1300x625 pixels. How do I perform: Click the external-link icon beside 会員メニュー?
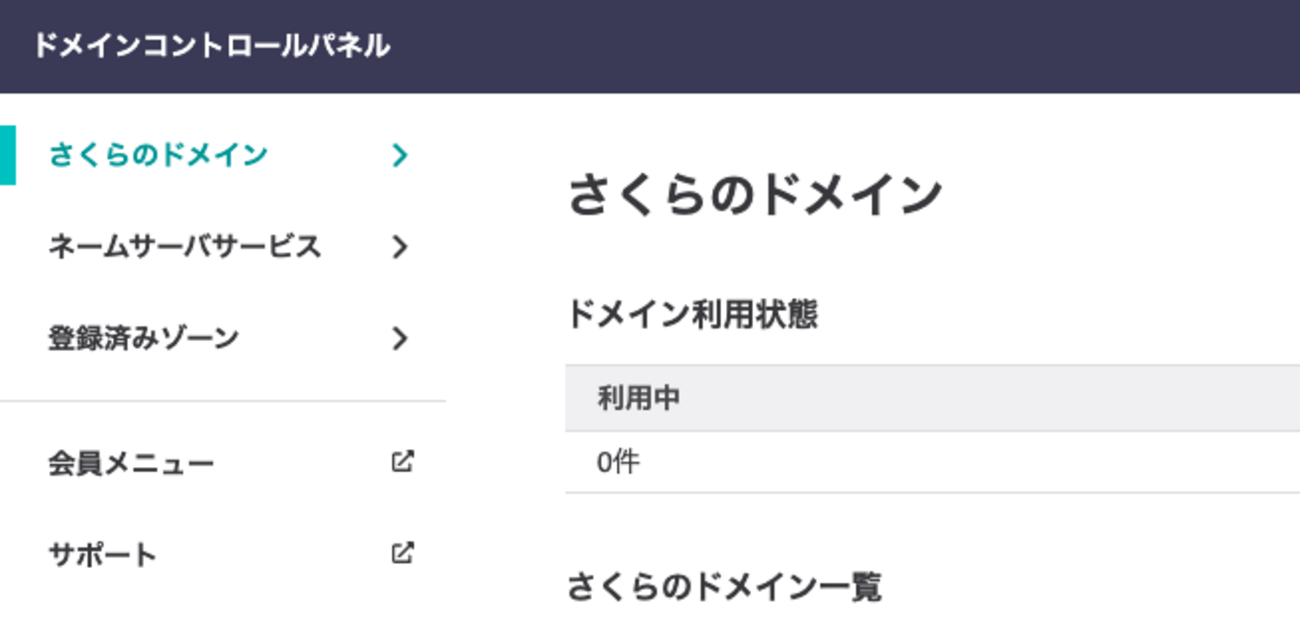coord(402,462)
